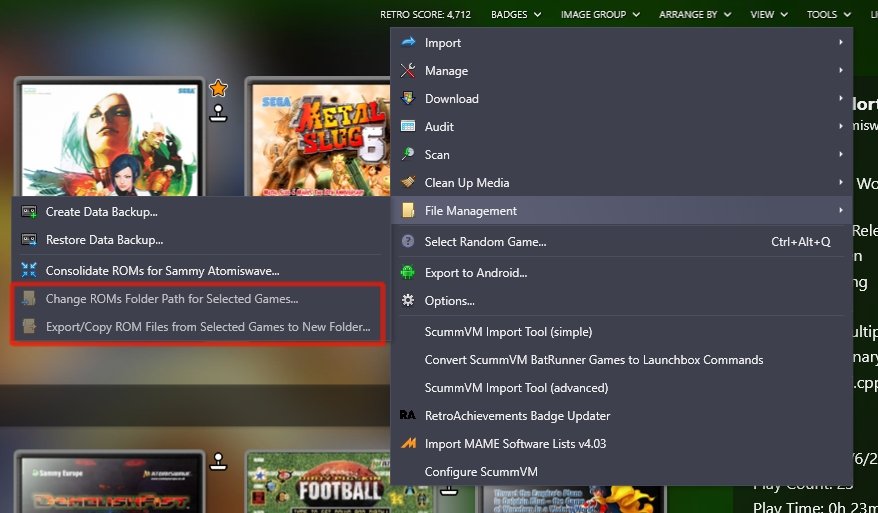Screen dimensions: 878x513
Task: Click the Scan magnifier icon
Action: (408, 155)
